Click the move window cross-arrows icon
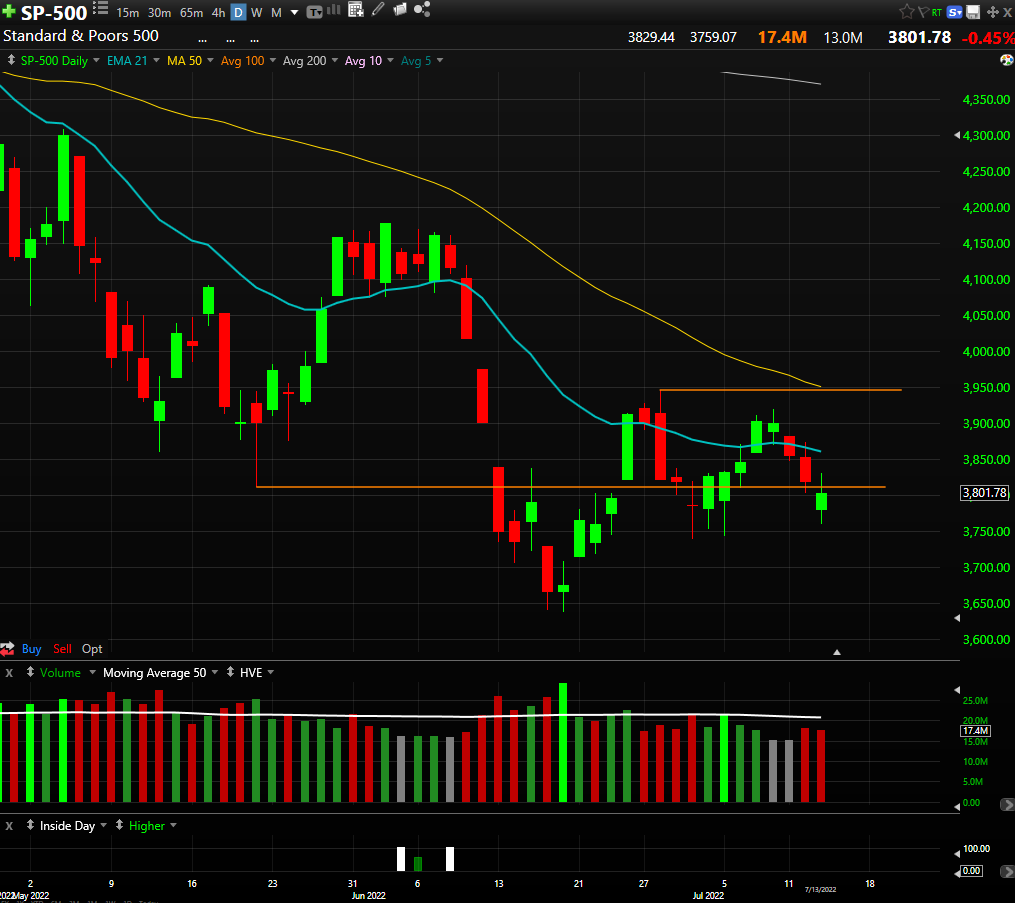The image size is (1015, 903). click(x=992, y=12)
